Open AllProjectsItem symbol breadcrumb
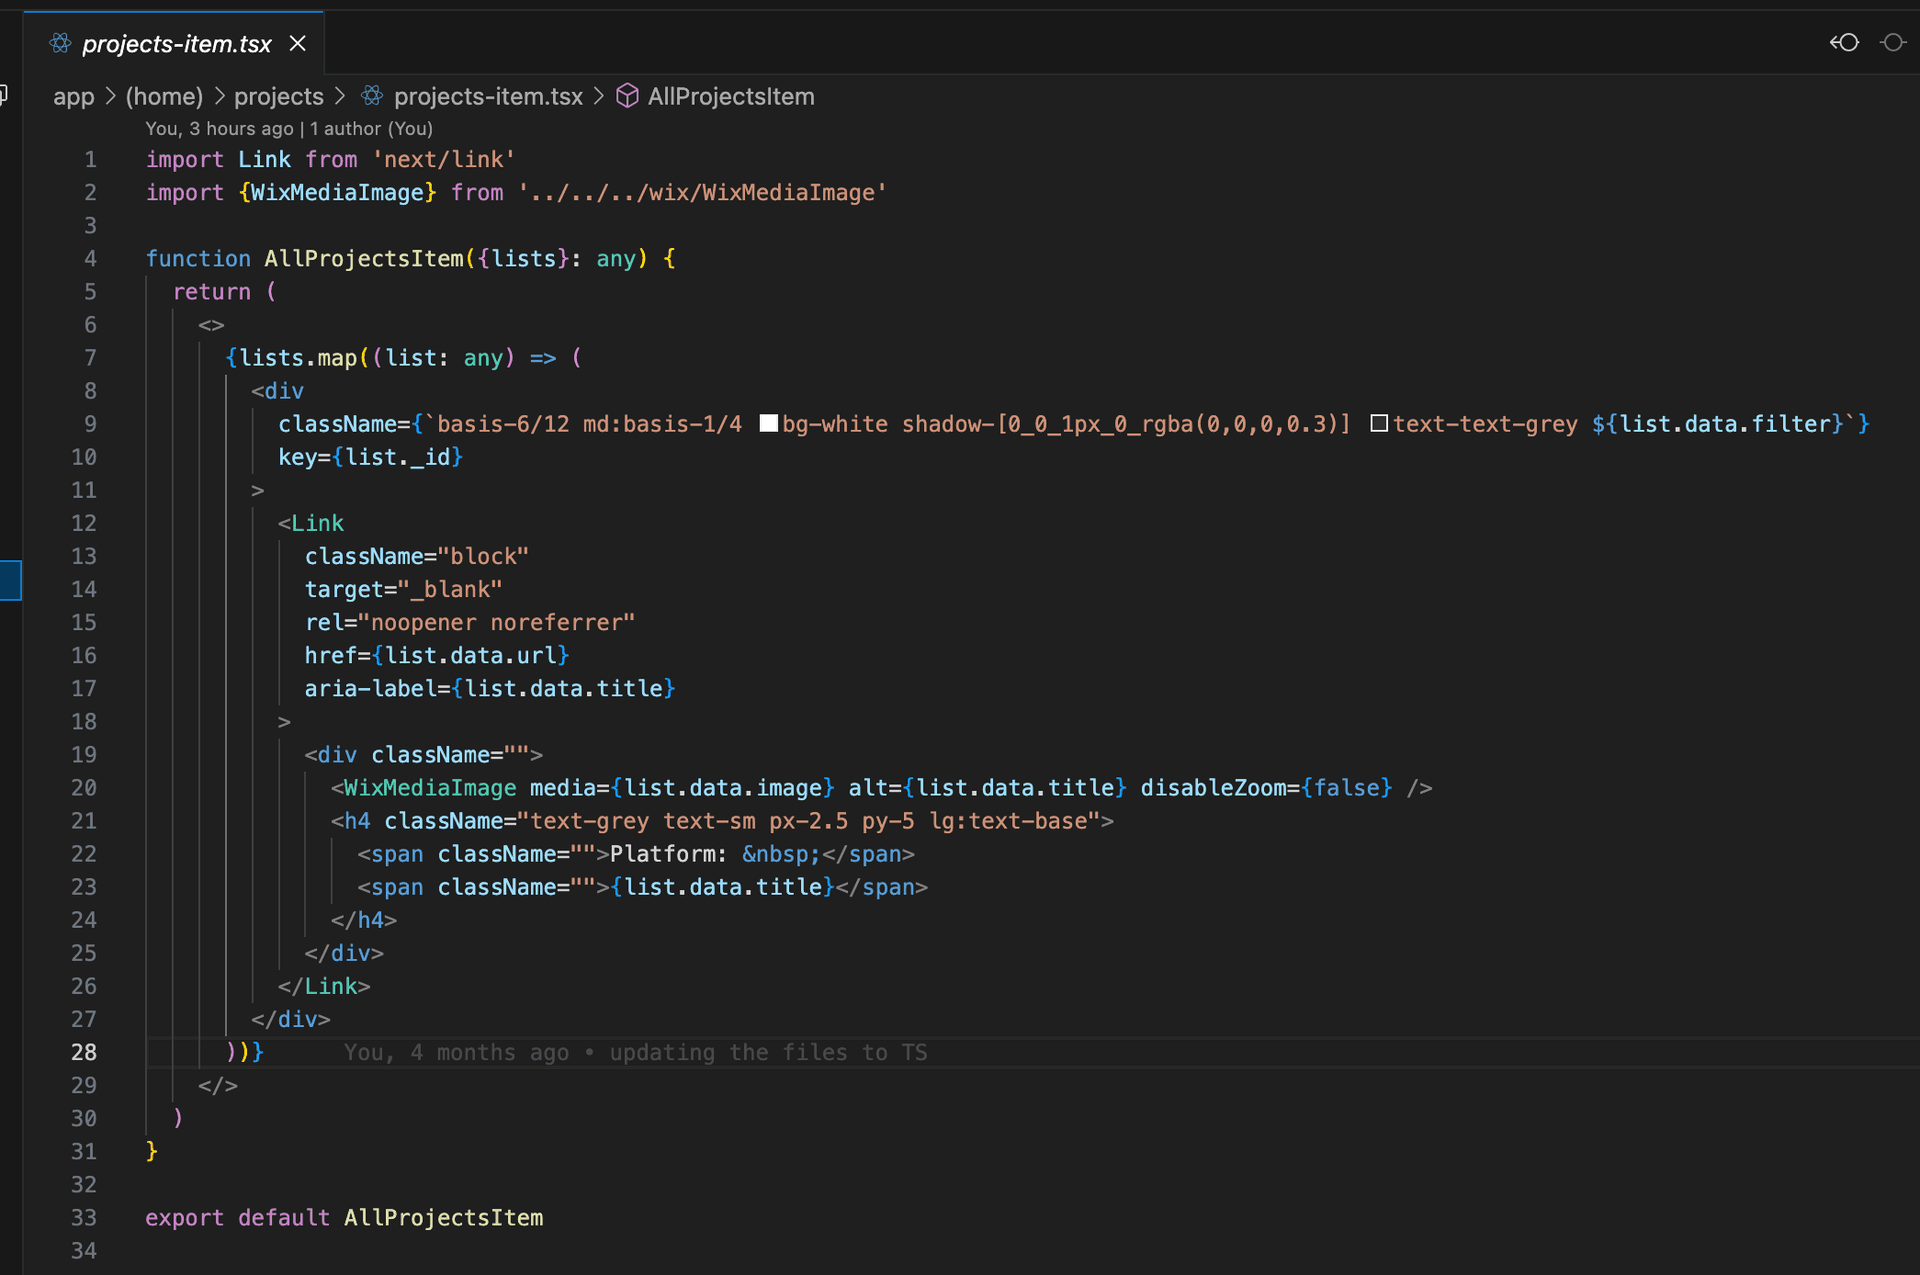 click(730, 97)
